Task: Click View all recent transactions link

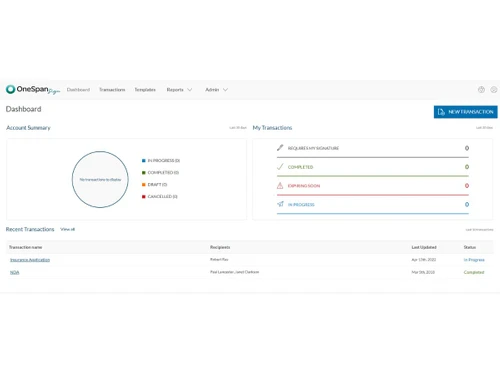Action: (x=67, y=229)
